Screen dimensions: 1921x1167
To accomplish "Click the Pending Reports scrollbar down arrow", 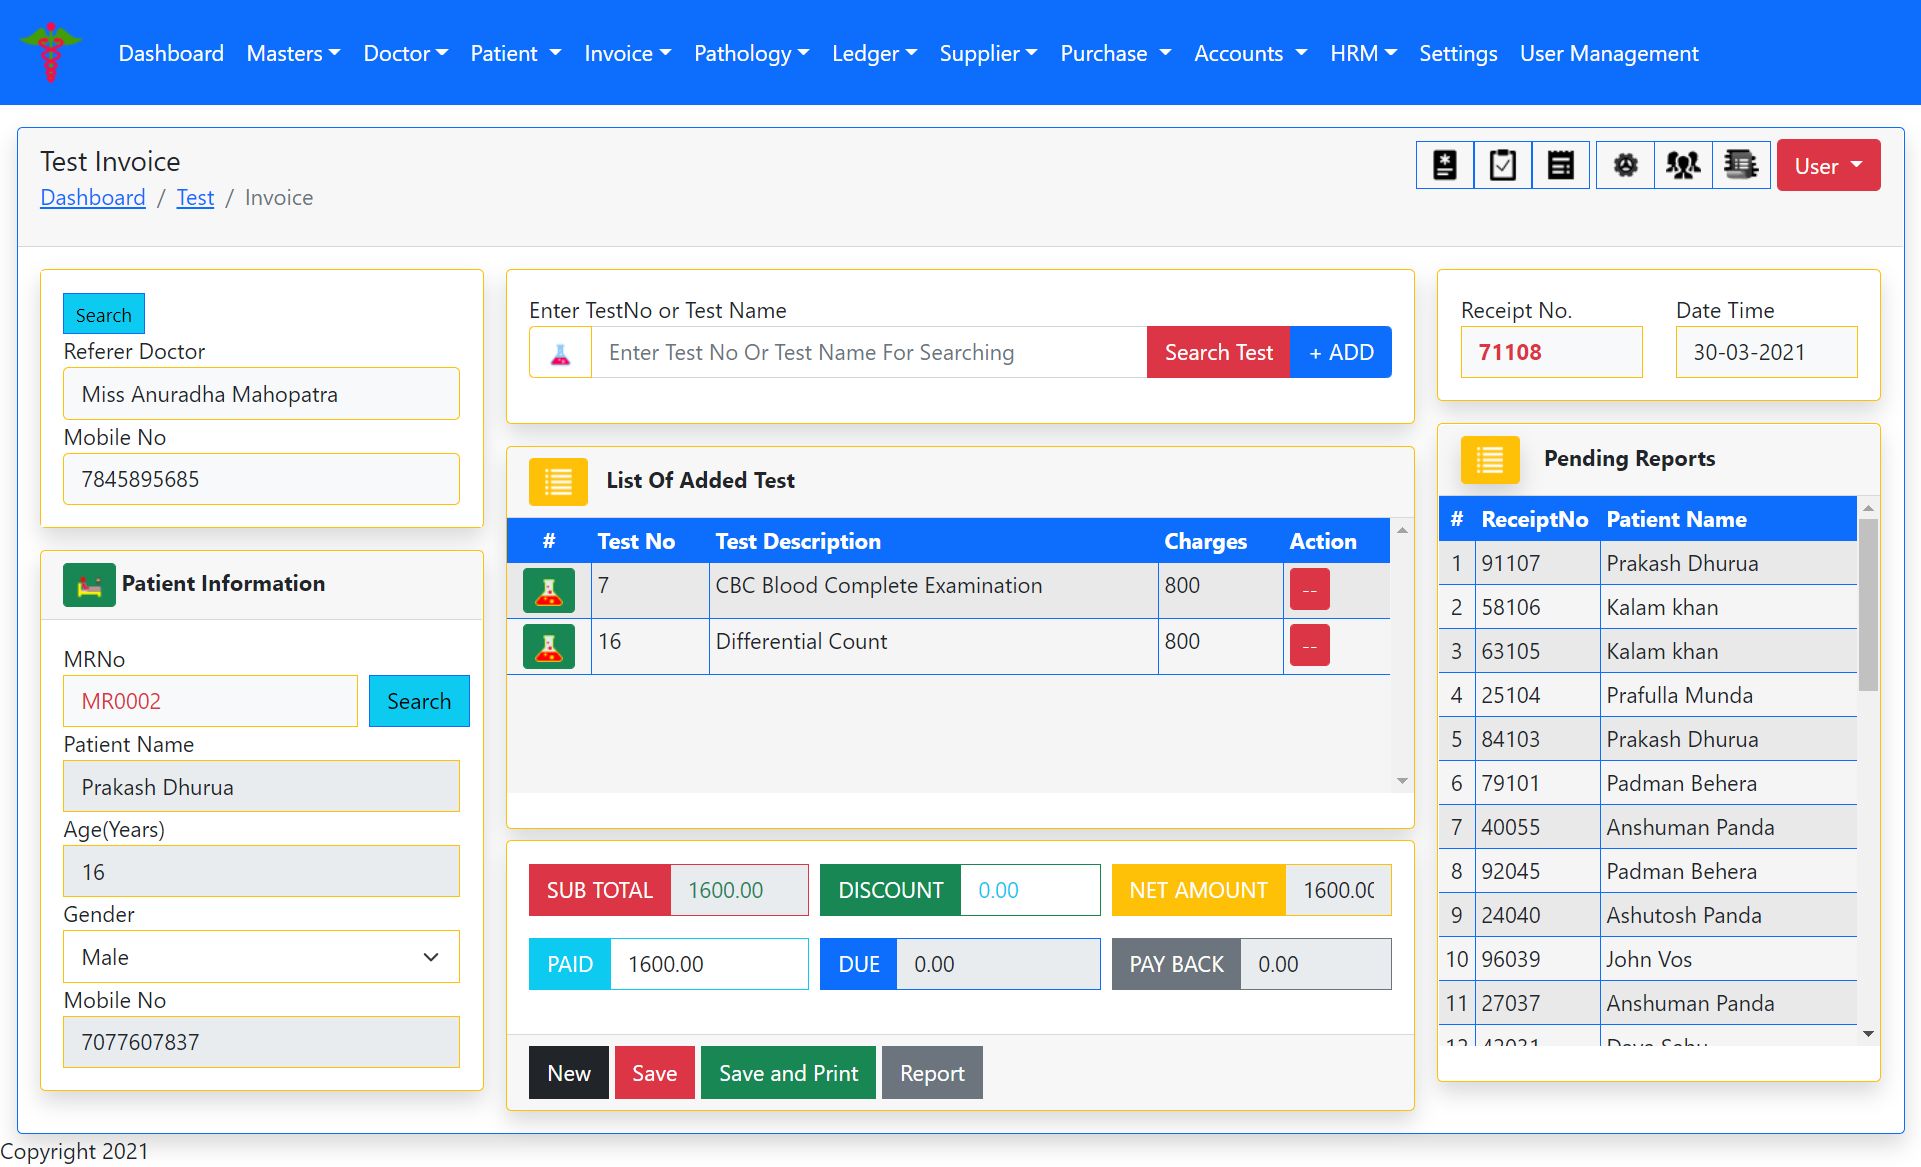I will click(1868, 1034).
